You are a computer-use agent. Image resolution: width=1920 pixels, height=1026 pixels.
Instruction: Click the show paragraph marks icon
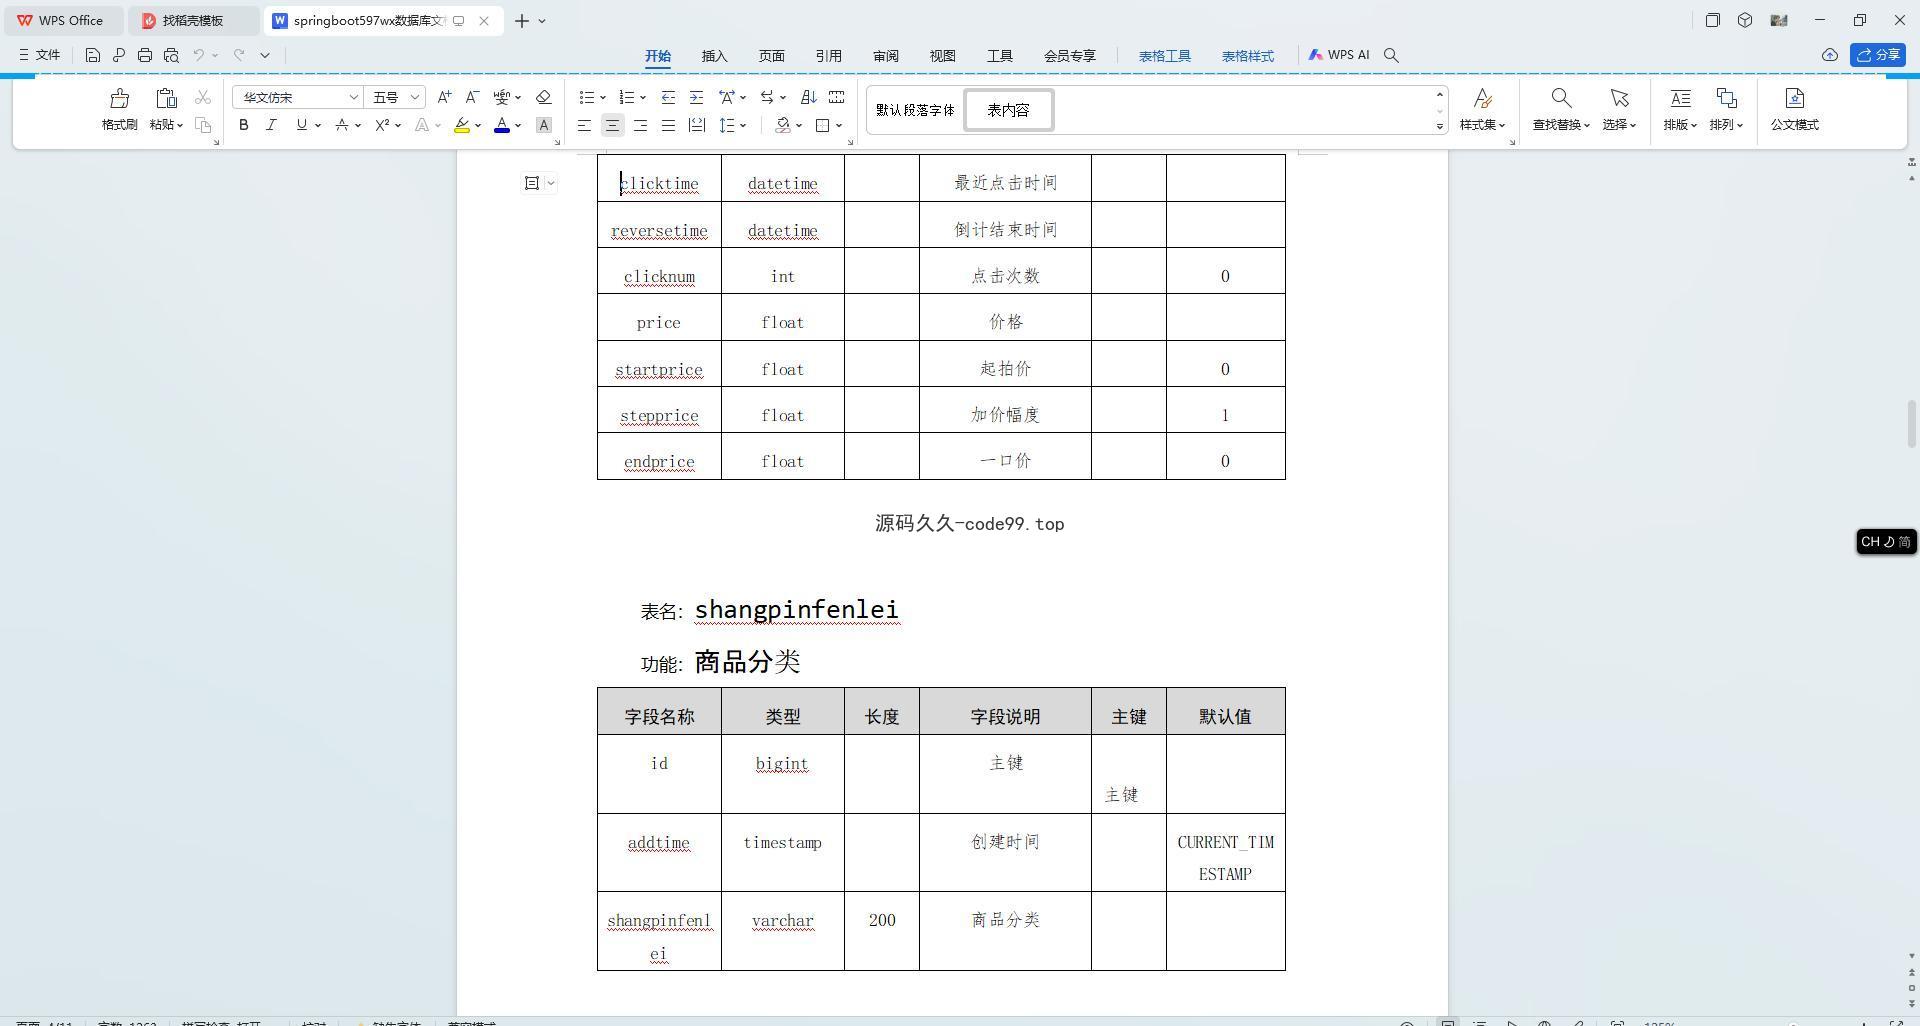coord(766,97)
